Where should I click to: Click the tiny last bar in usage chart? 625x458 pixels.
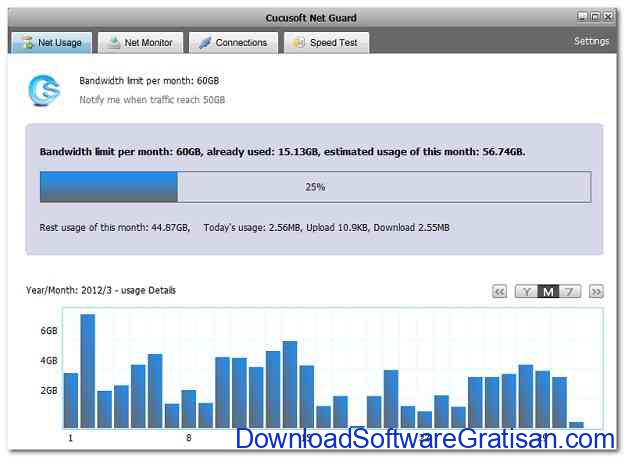click(x=576, y=425)
